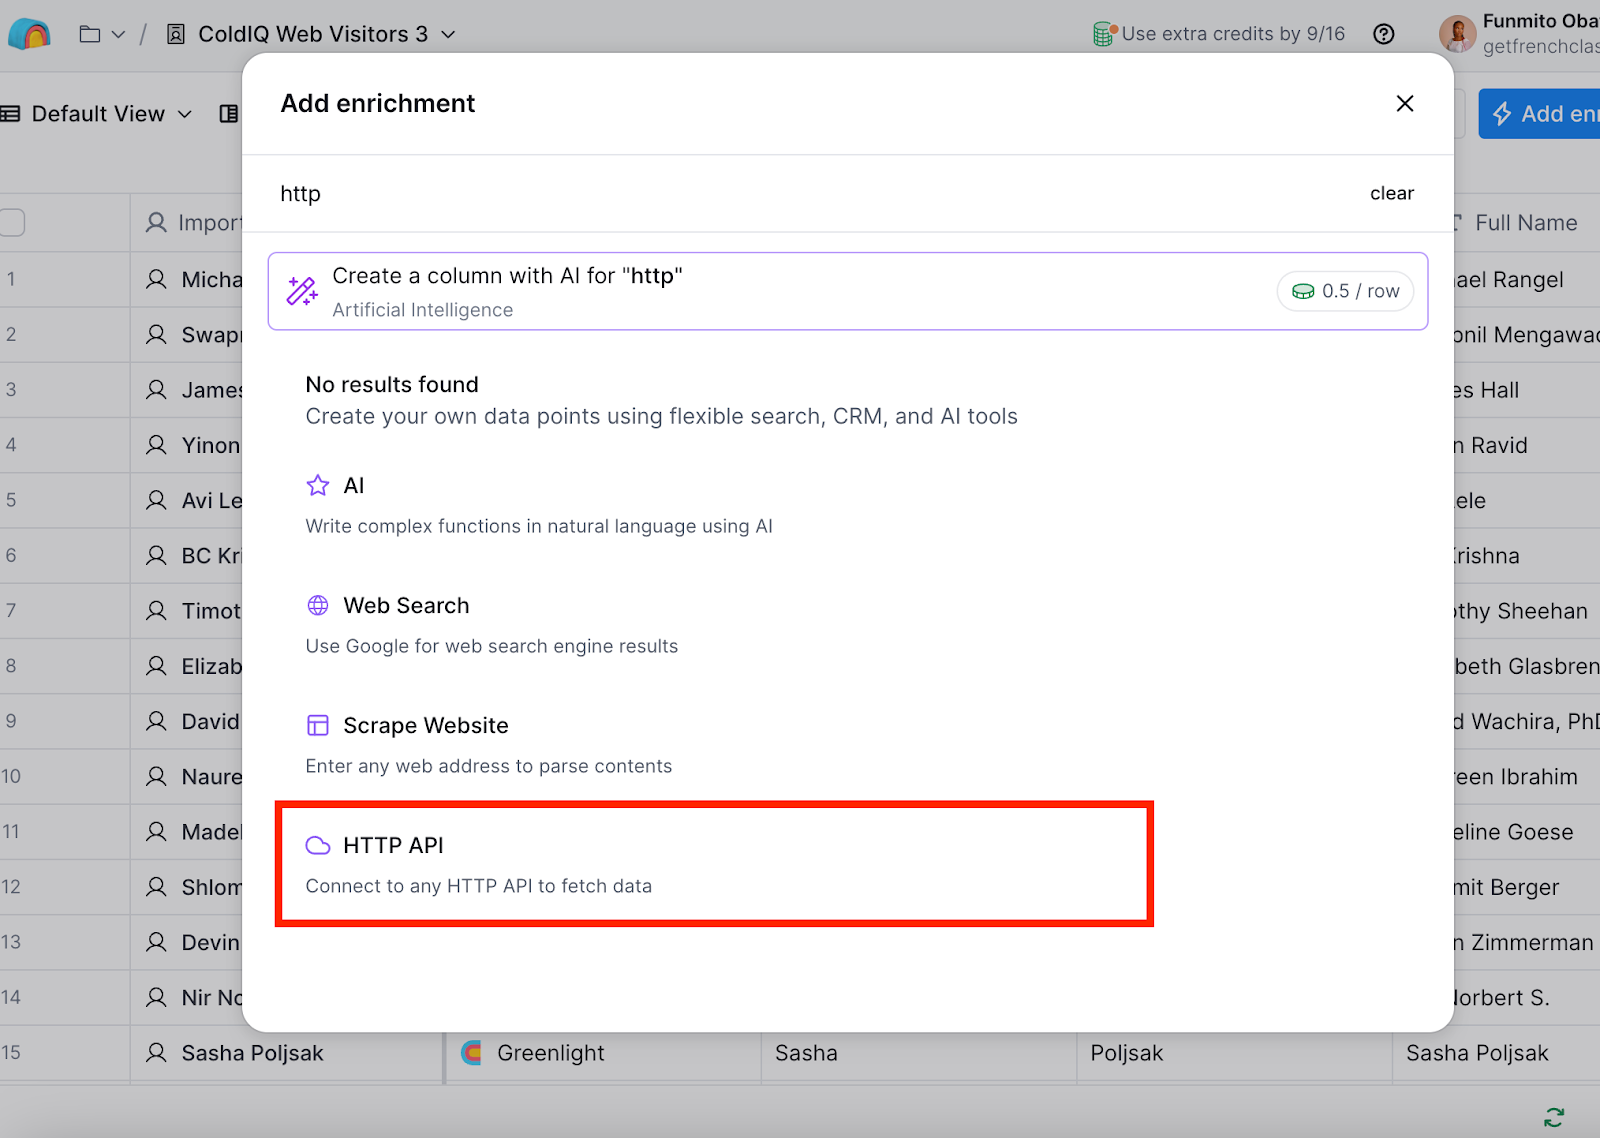This screenshot has height=1138, width=1600.
Task: Choose the Scrape Website enrichment
Action: coord(425,726)
